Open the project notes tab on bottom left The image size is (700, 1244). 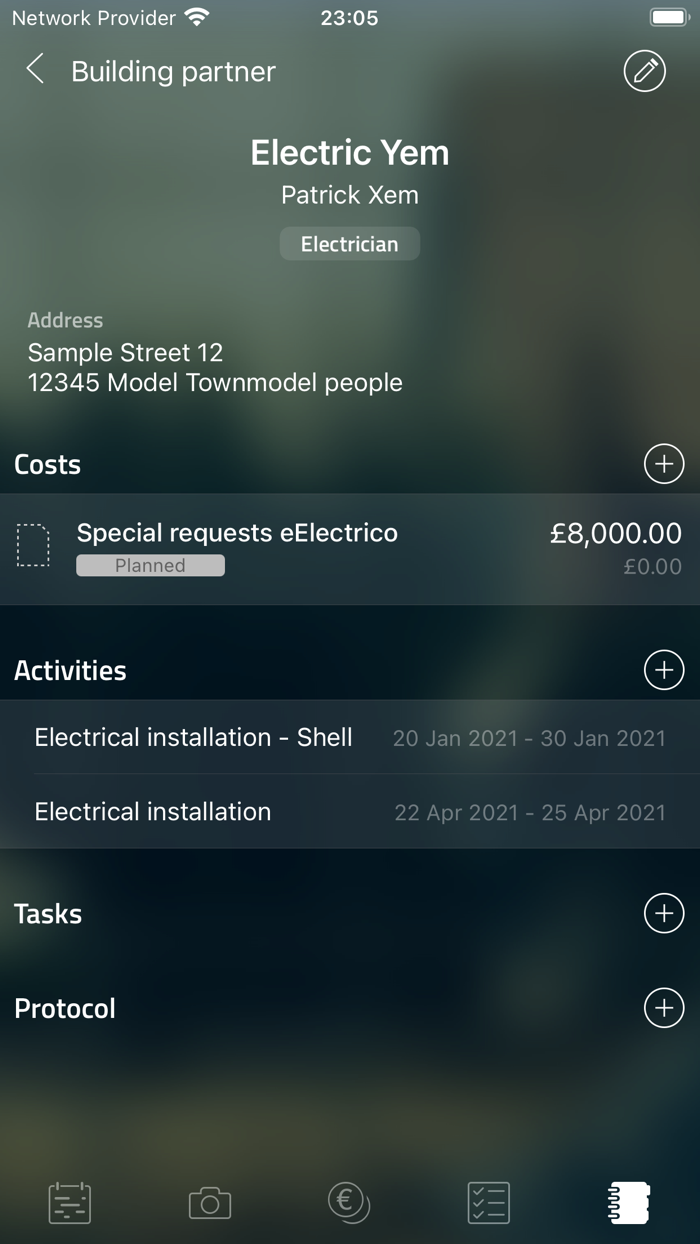[x=68, y=1204]
